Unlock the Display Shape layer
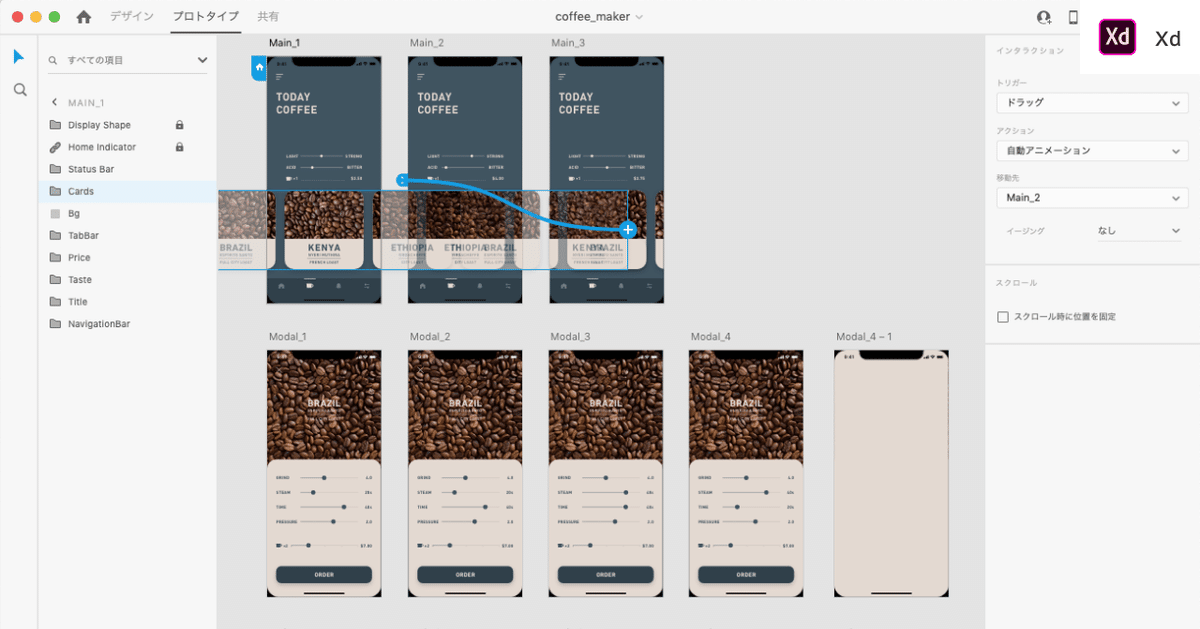This screenshot has height=629, width=1200. [x=180, y=125]
